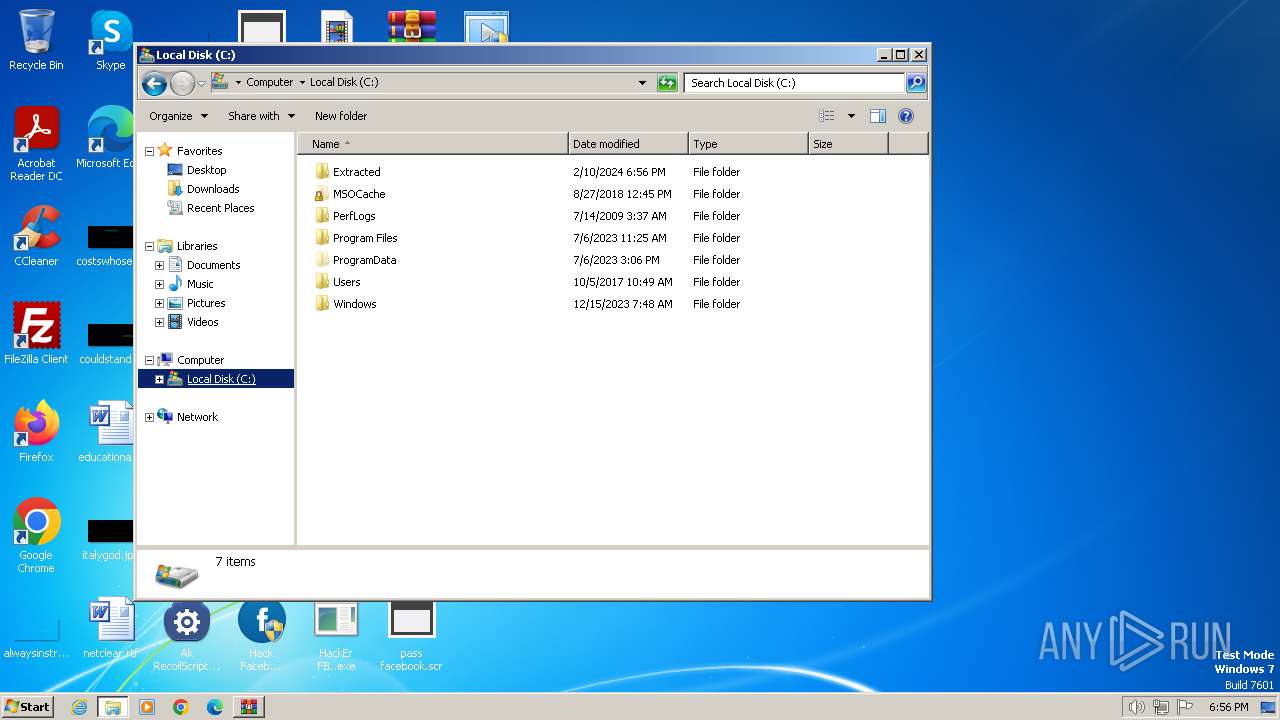The width and height of the screenshot is (1280, 720).
Task: Click the Firefox desktop icon
Action: point(36,431)
